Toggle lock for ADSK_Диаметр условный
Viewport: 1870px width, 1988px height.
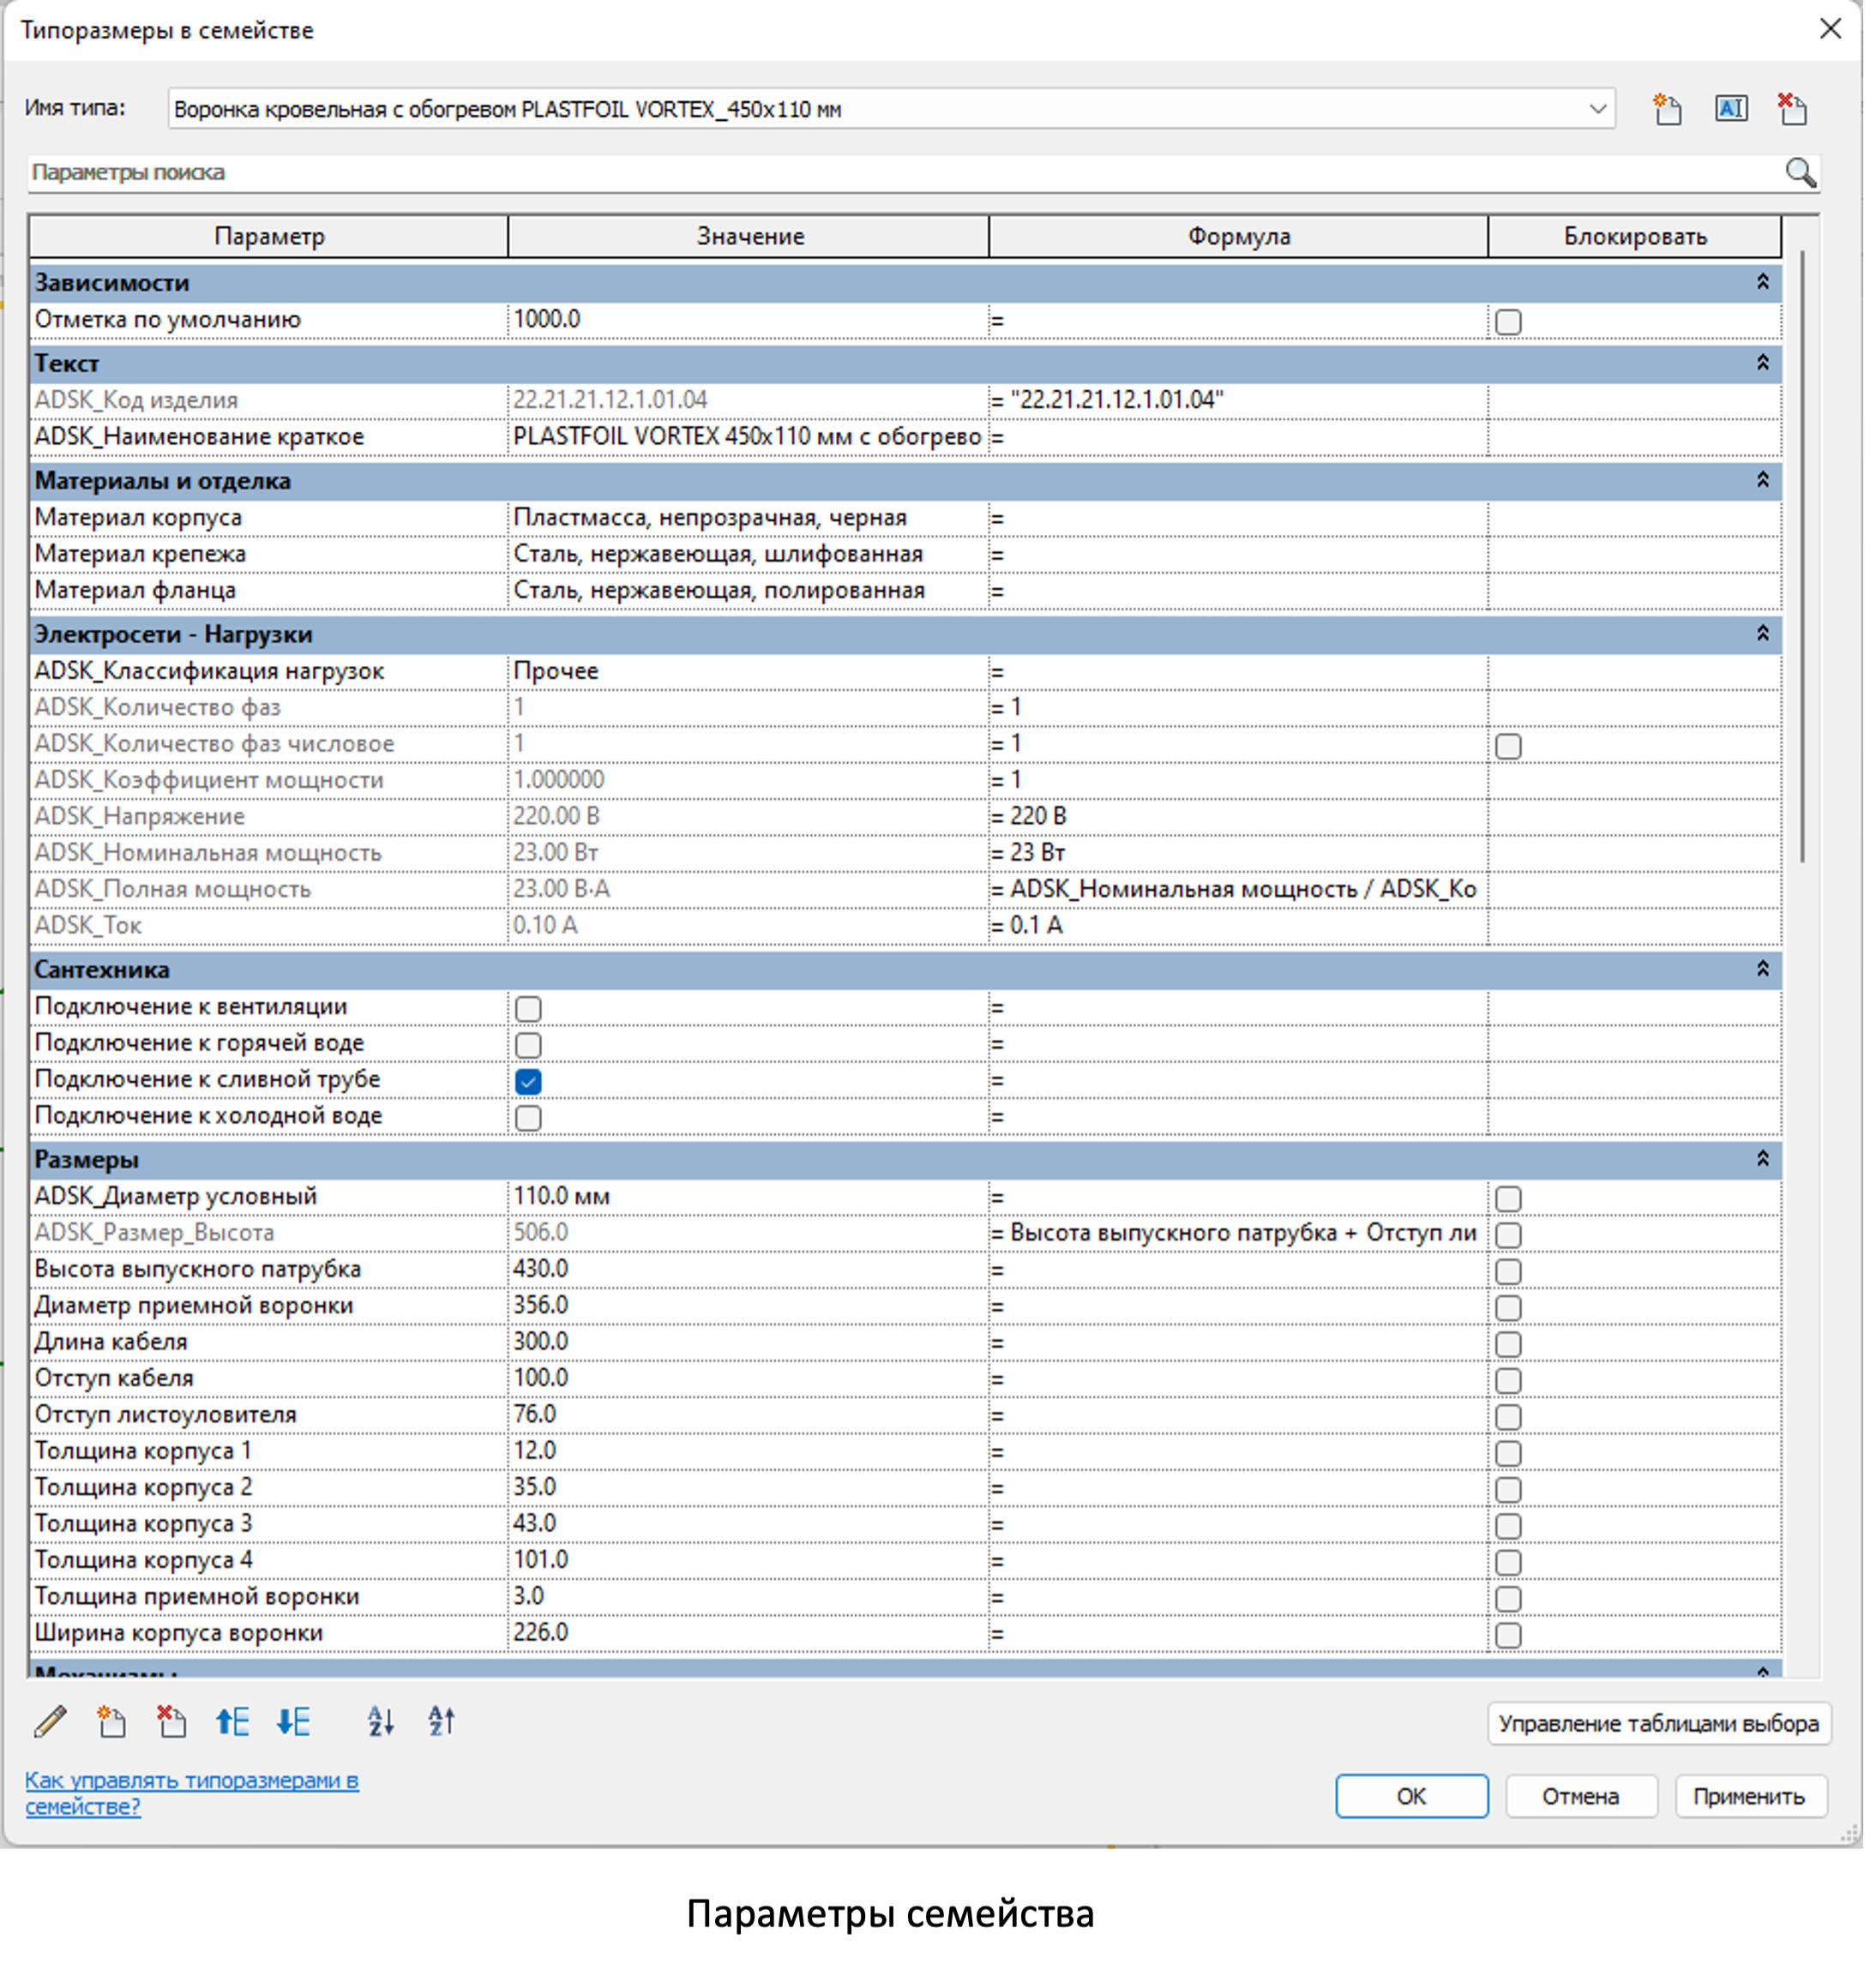click(x=1508, y=1198)
